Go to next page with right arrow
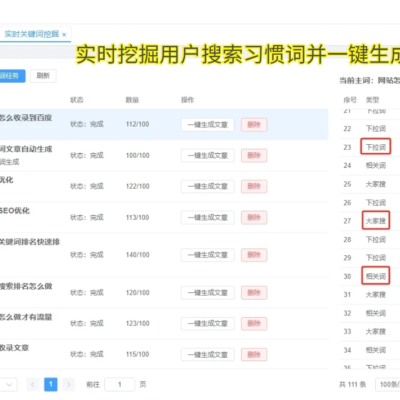This screenshot has width=400, height=400. [x=69, y=384]
